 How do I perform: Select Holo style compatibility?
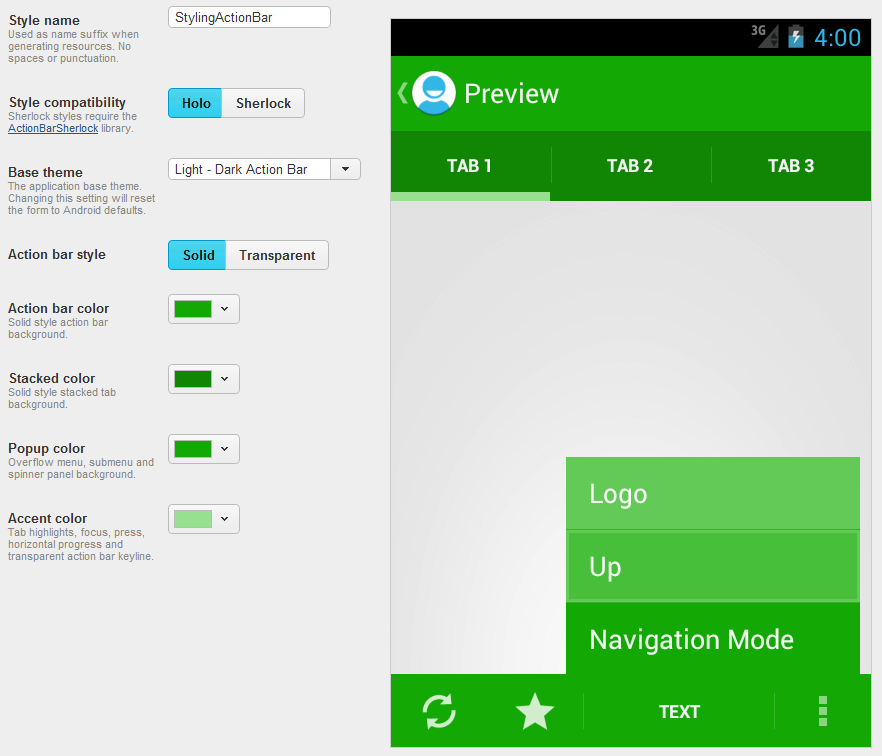coord(195,103)
